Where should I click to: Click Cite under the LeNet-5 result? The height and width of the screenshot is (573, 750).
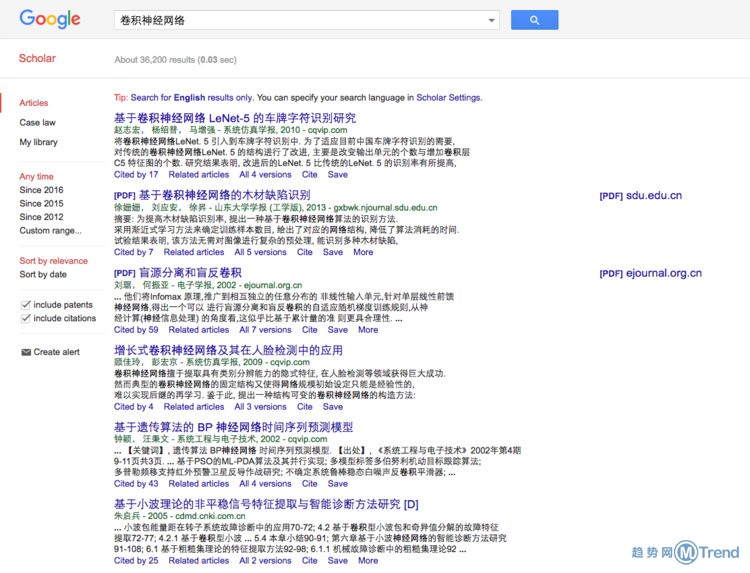tap(309, 175)
